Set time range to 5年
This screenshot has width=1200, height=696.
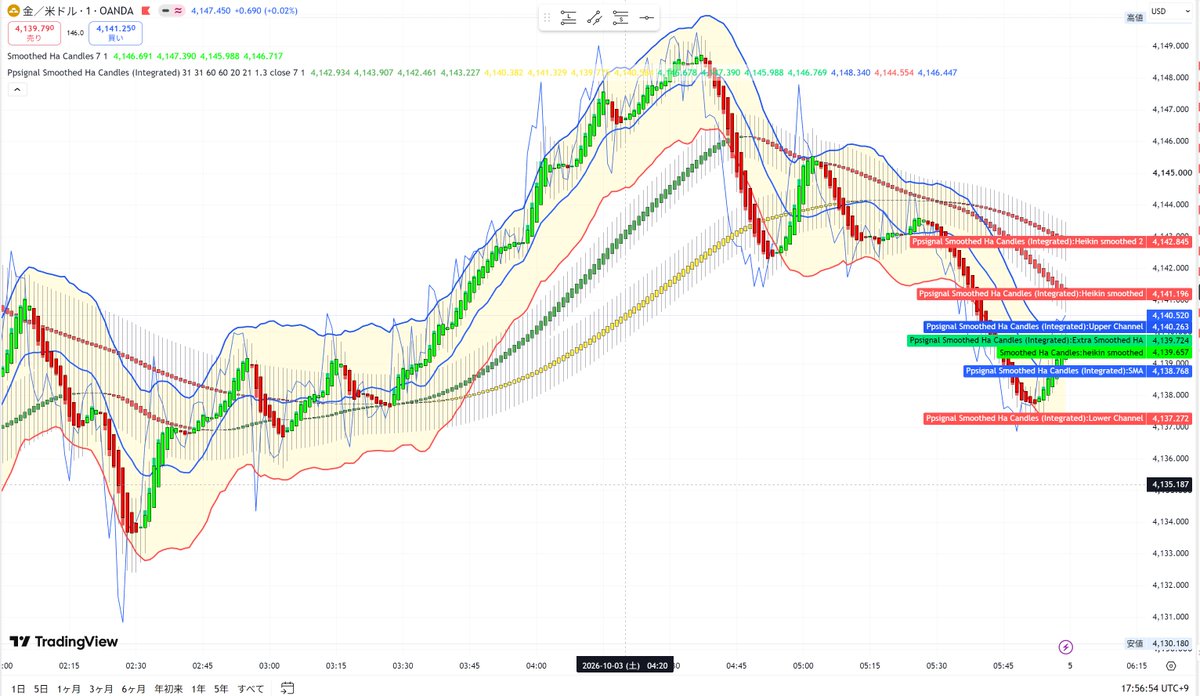tap(221, 688)
